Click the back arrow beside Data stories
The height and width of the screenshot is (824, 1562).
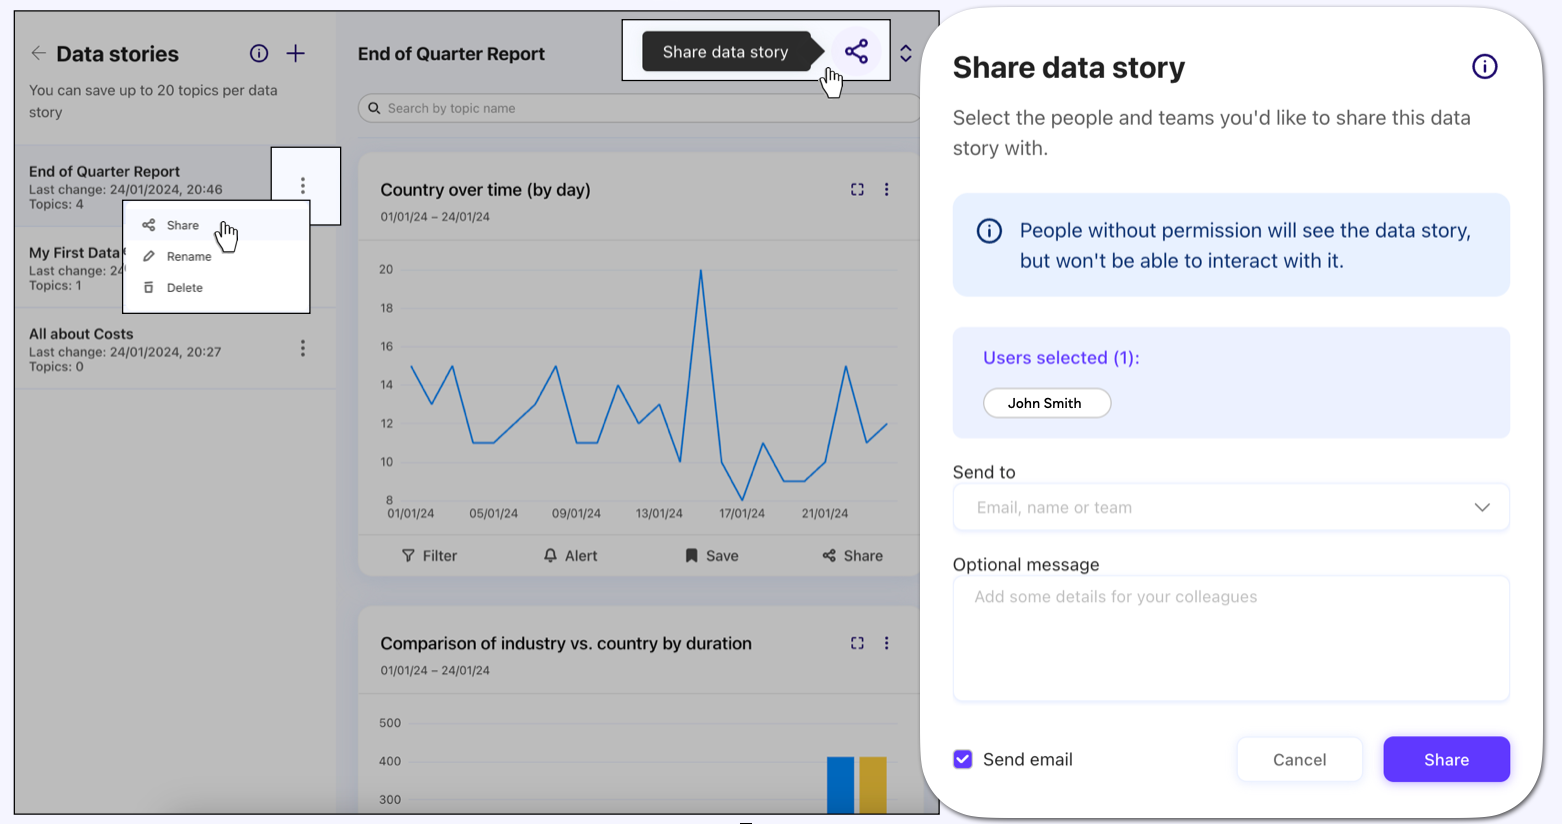(38, 54)
